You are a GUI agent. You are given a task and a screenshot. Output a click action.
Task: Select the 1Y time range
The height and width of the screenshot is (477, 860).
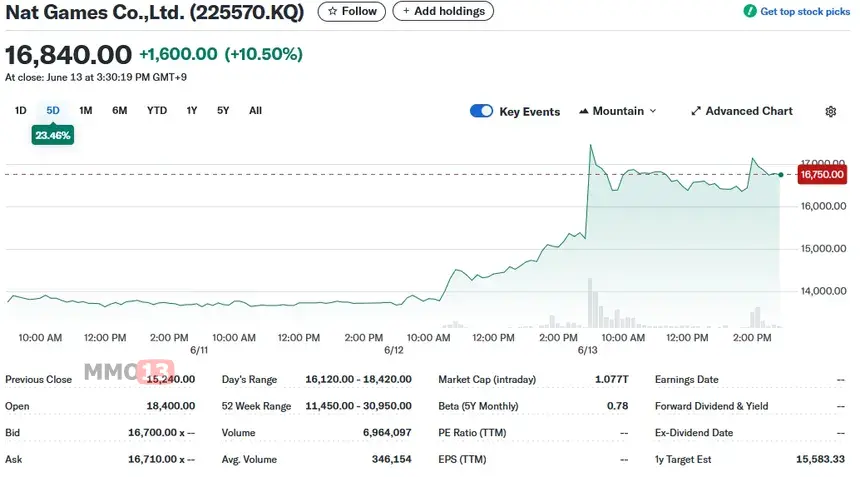(x=191, y=111)
